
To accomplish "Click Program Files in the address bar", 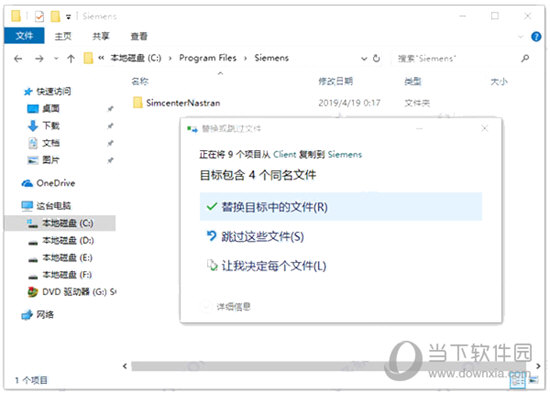I will pos(208,58).
